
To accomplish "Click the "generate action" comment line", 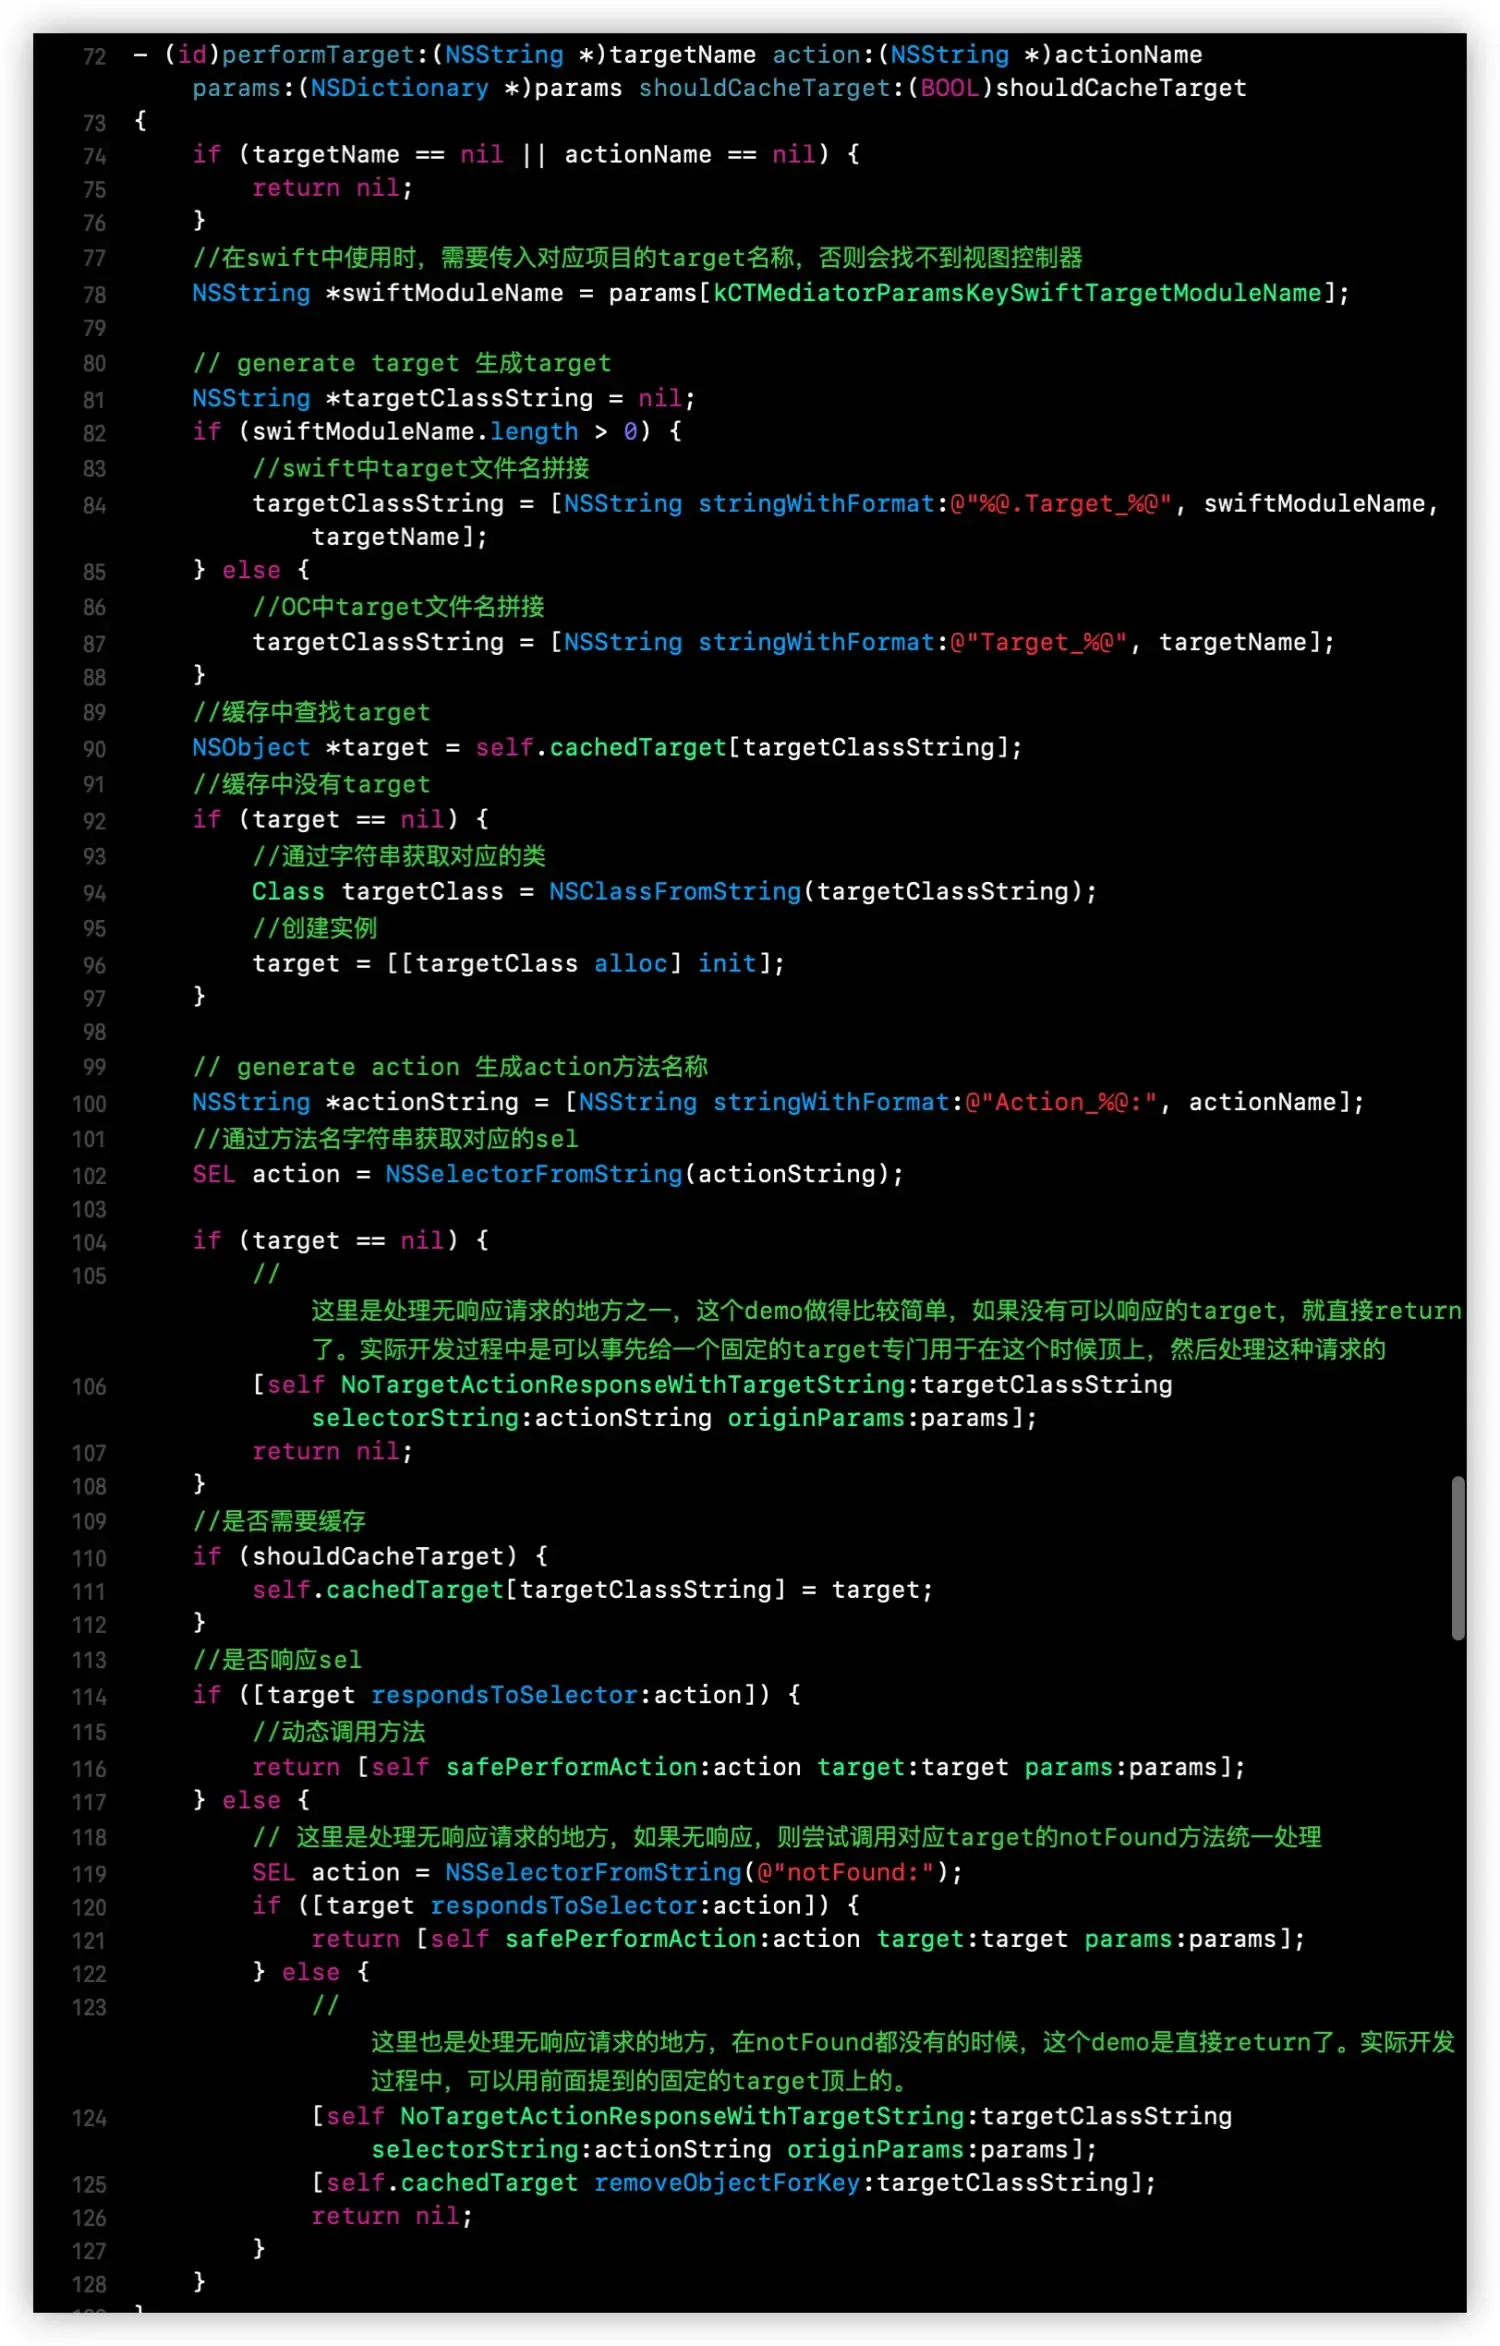I will (x=450, y=1067).
